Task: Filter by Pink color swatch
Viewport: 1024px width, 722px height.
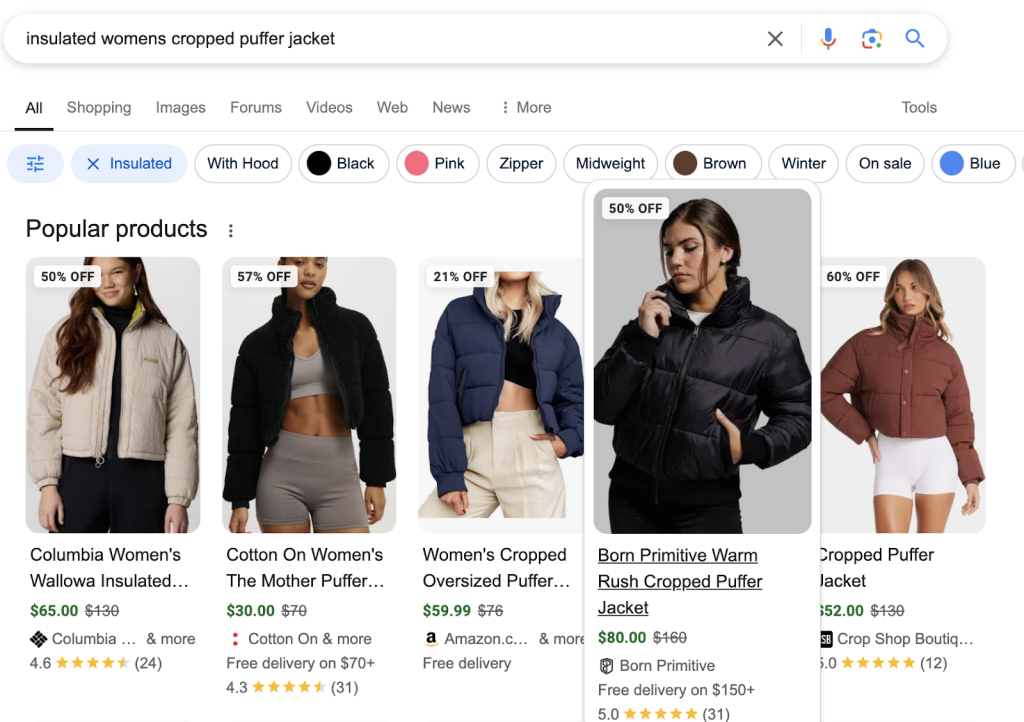Action: (x=438, y=164)
